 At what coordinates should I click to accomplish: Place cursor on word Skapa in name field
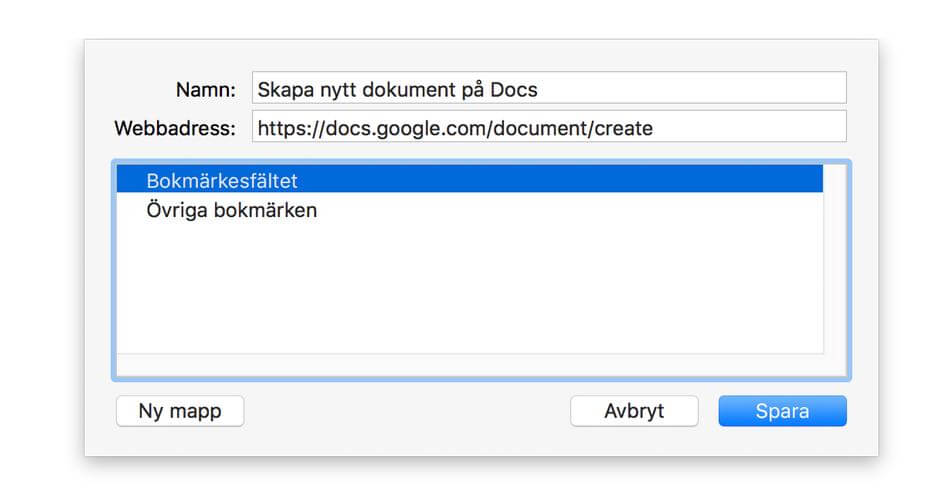point(282,89)
